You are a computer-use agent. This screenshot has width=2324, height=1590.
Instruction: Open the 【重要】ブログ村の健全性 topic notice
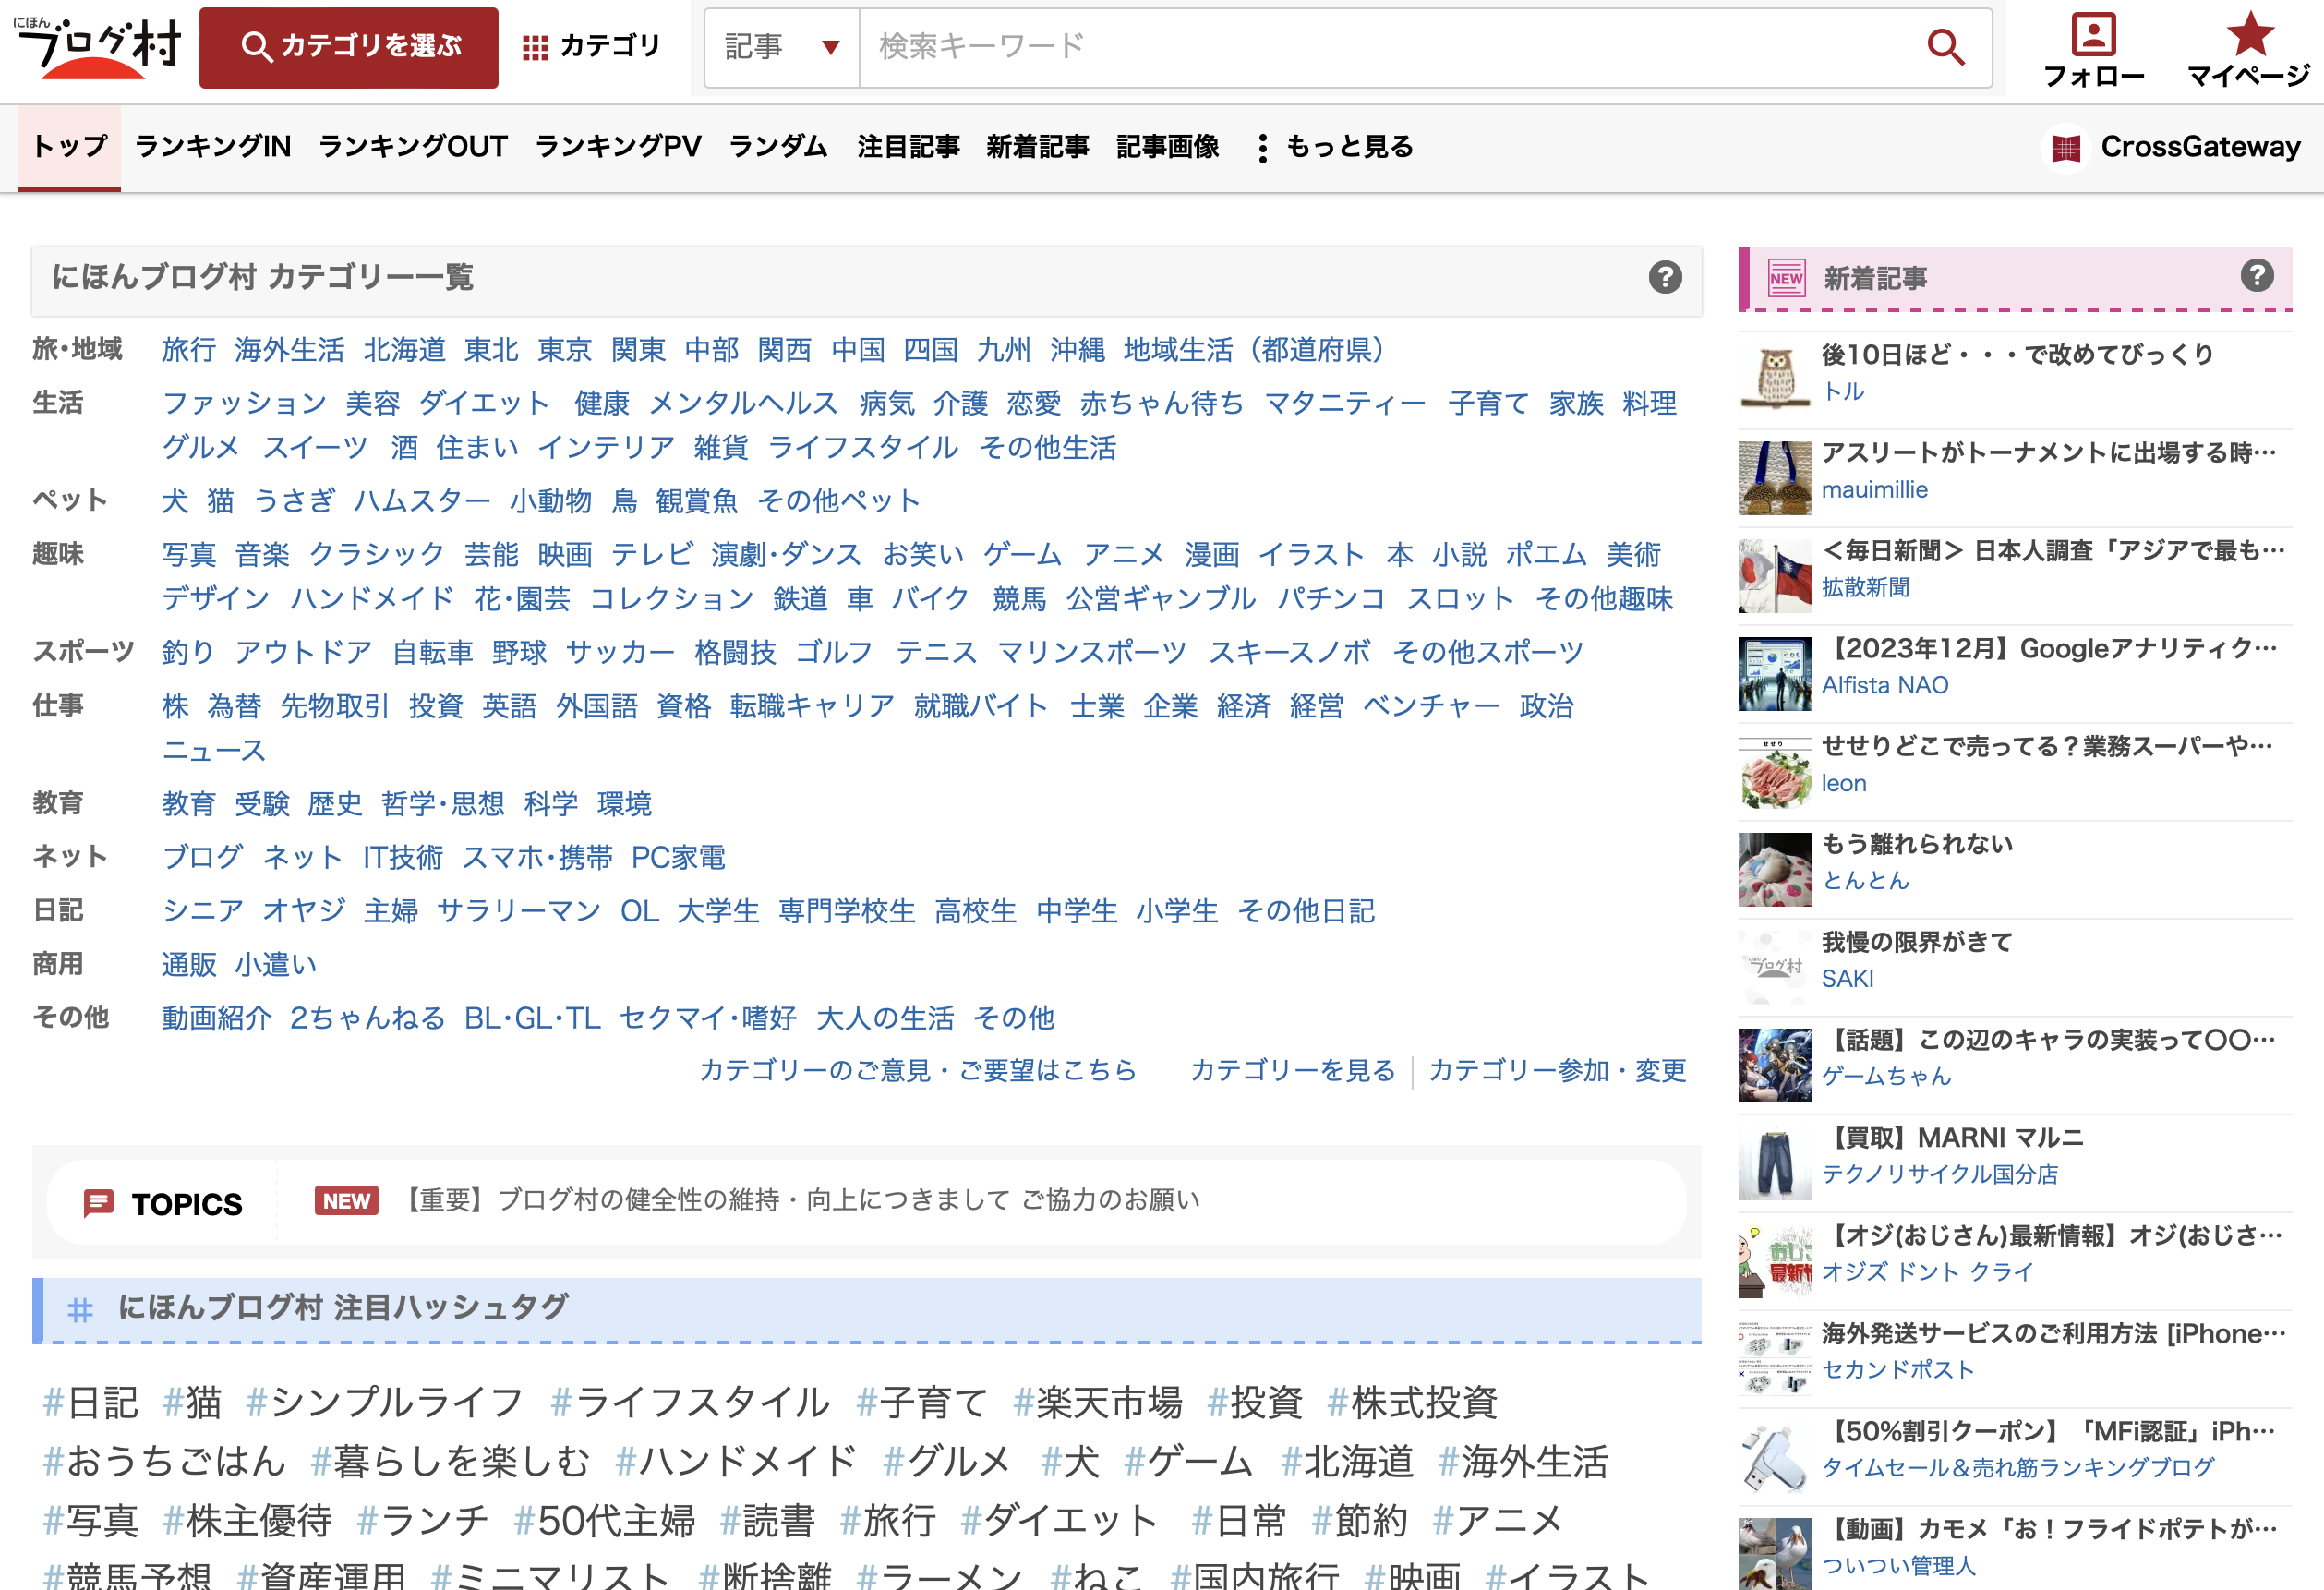coord(799,1200)
